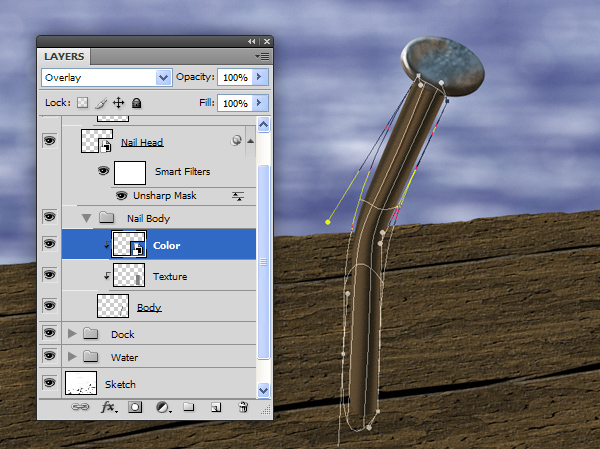Create a new group folder
Viewport: 600px width, 449px height.
pyautogui.click(x=188, y=407)
